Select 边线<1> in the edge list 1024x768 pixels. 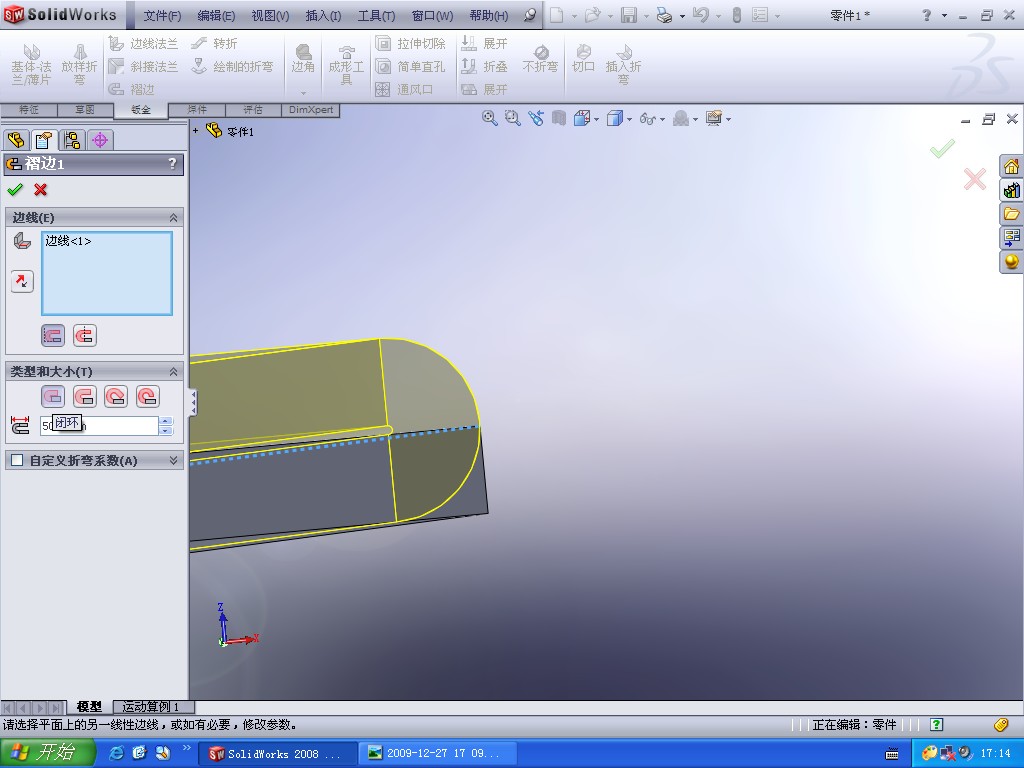point(69,241)
